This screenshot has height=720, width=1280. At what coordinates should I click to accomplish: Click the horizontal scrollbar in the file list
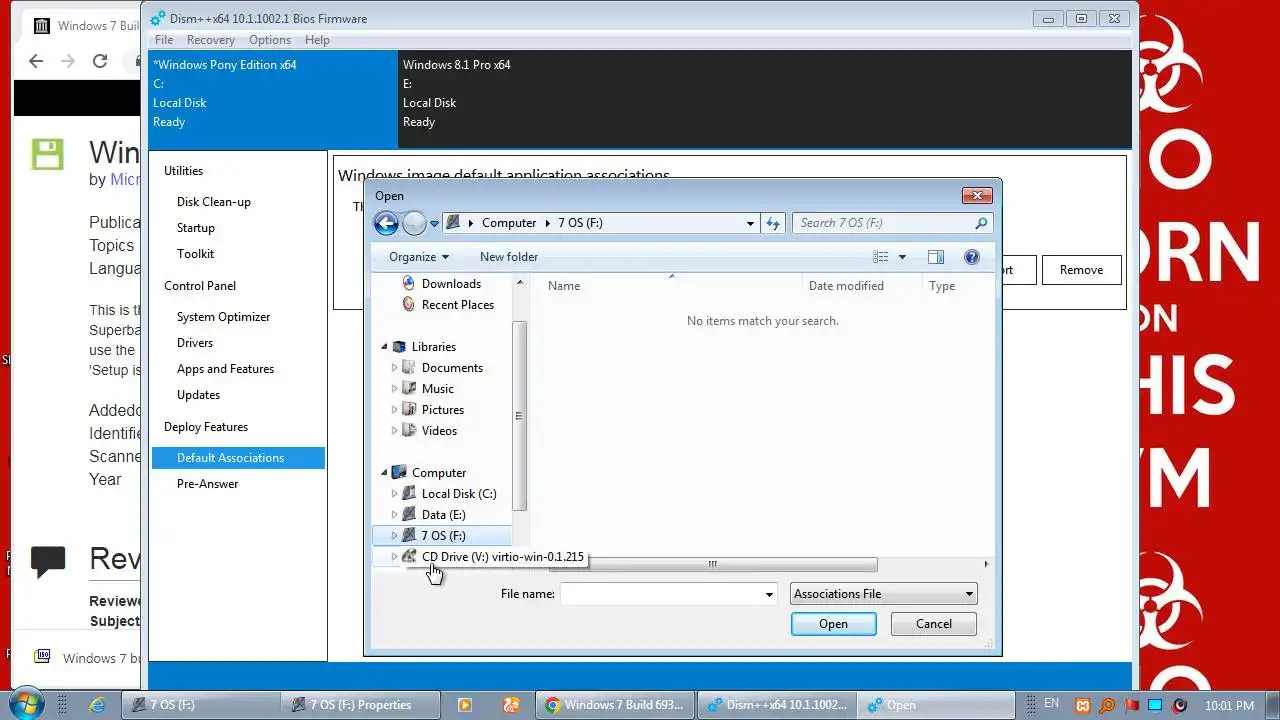(712, 564)
